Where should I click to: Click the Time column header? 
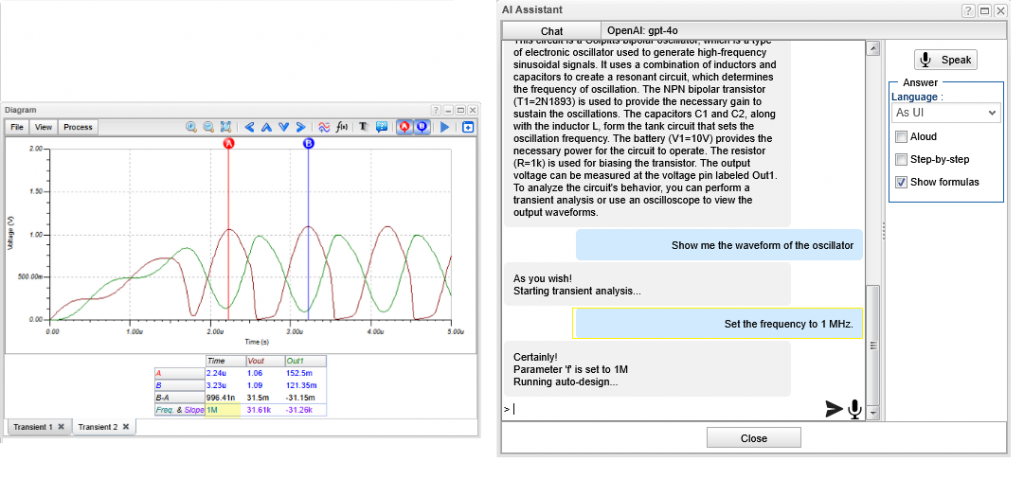[x=225, y=361]
